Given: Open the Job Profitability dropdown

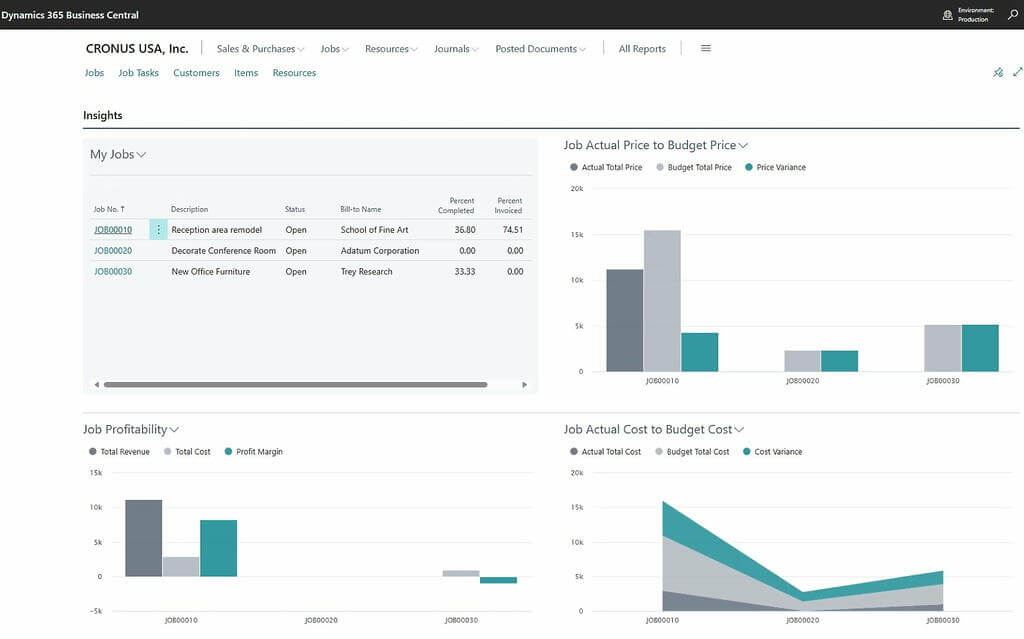Looking at the screenshot, I should point(131,429).
